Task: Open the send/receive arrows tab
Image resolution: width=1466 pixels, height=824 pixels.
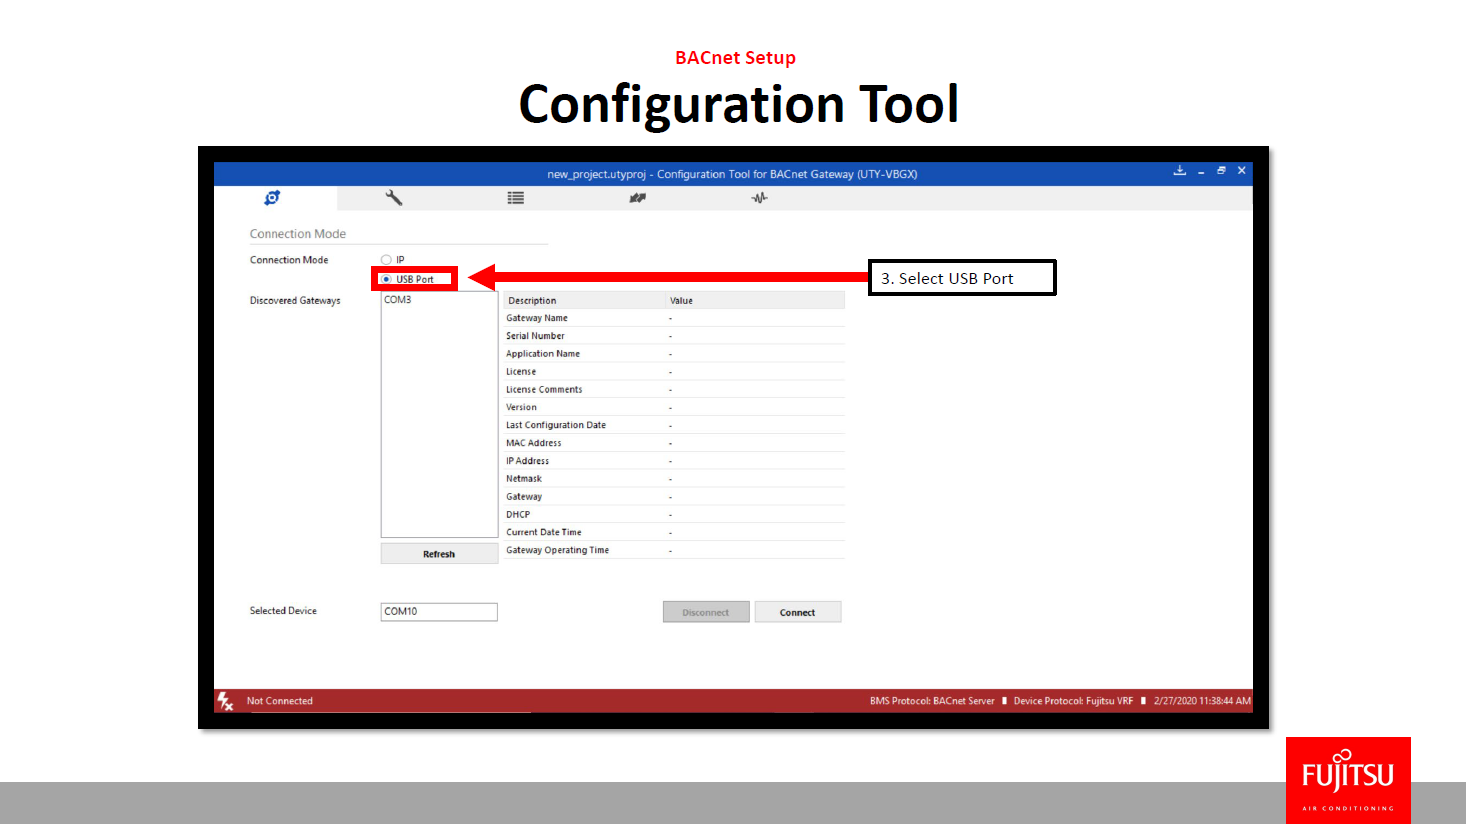Action: tap(638, 198)
